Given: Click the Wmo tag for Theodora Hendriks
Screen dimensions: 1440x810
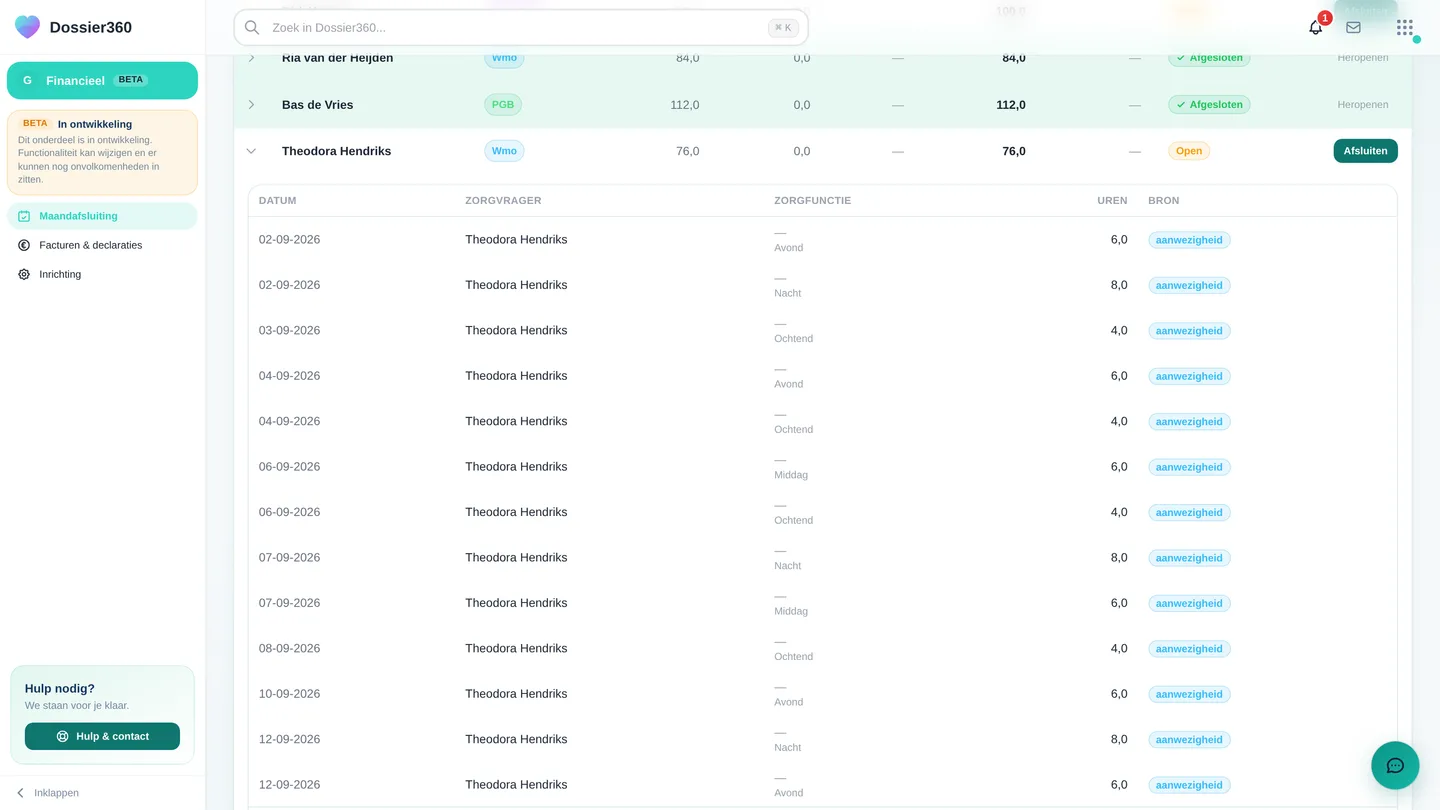Looking at the screenshot, I should pos(504,151).
